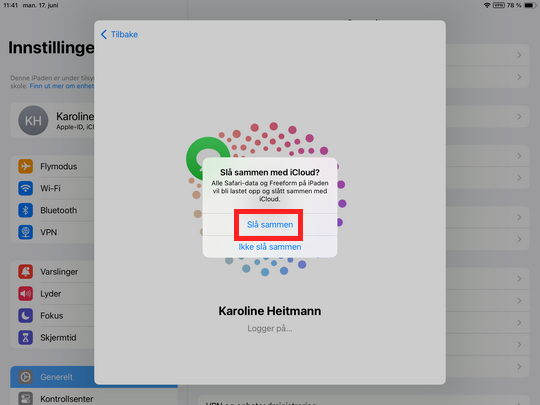This screenshot has width=540, height=405.
Task: Open Wi-Fi settings row
Action: point(52,188)
